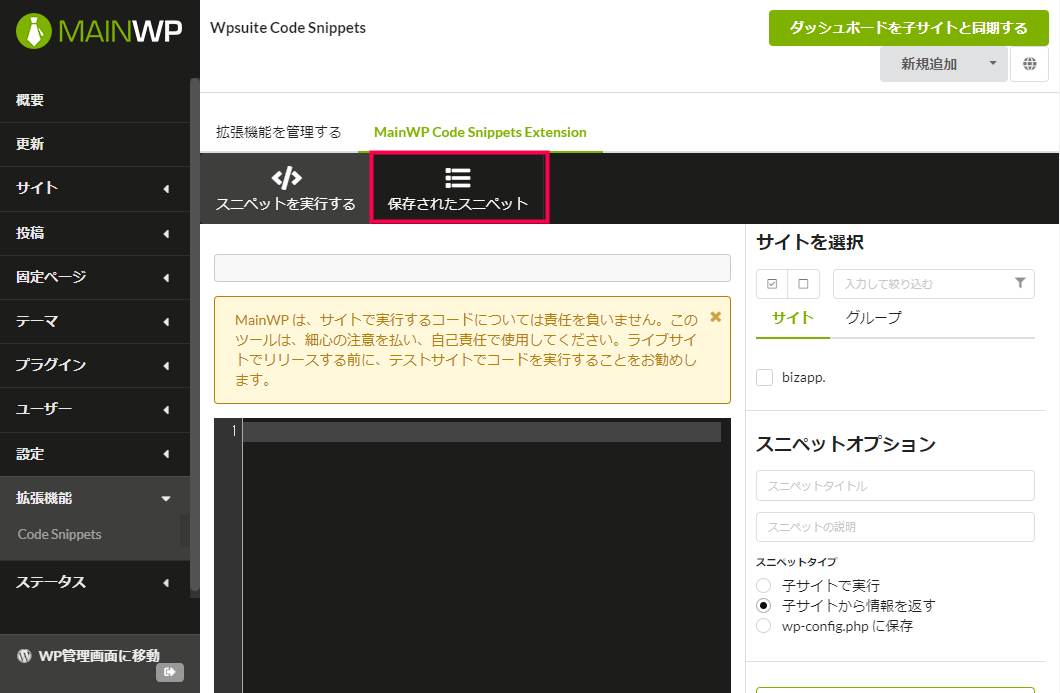The height and width of the screenshot is (693, 1060).
Task: Click the filter funnel icon
Action: (1020, 283)
